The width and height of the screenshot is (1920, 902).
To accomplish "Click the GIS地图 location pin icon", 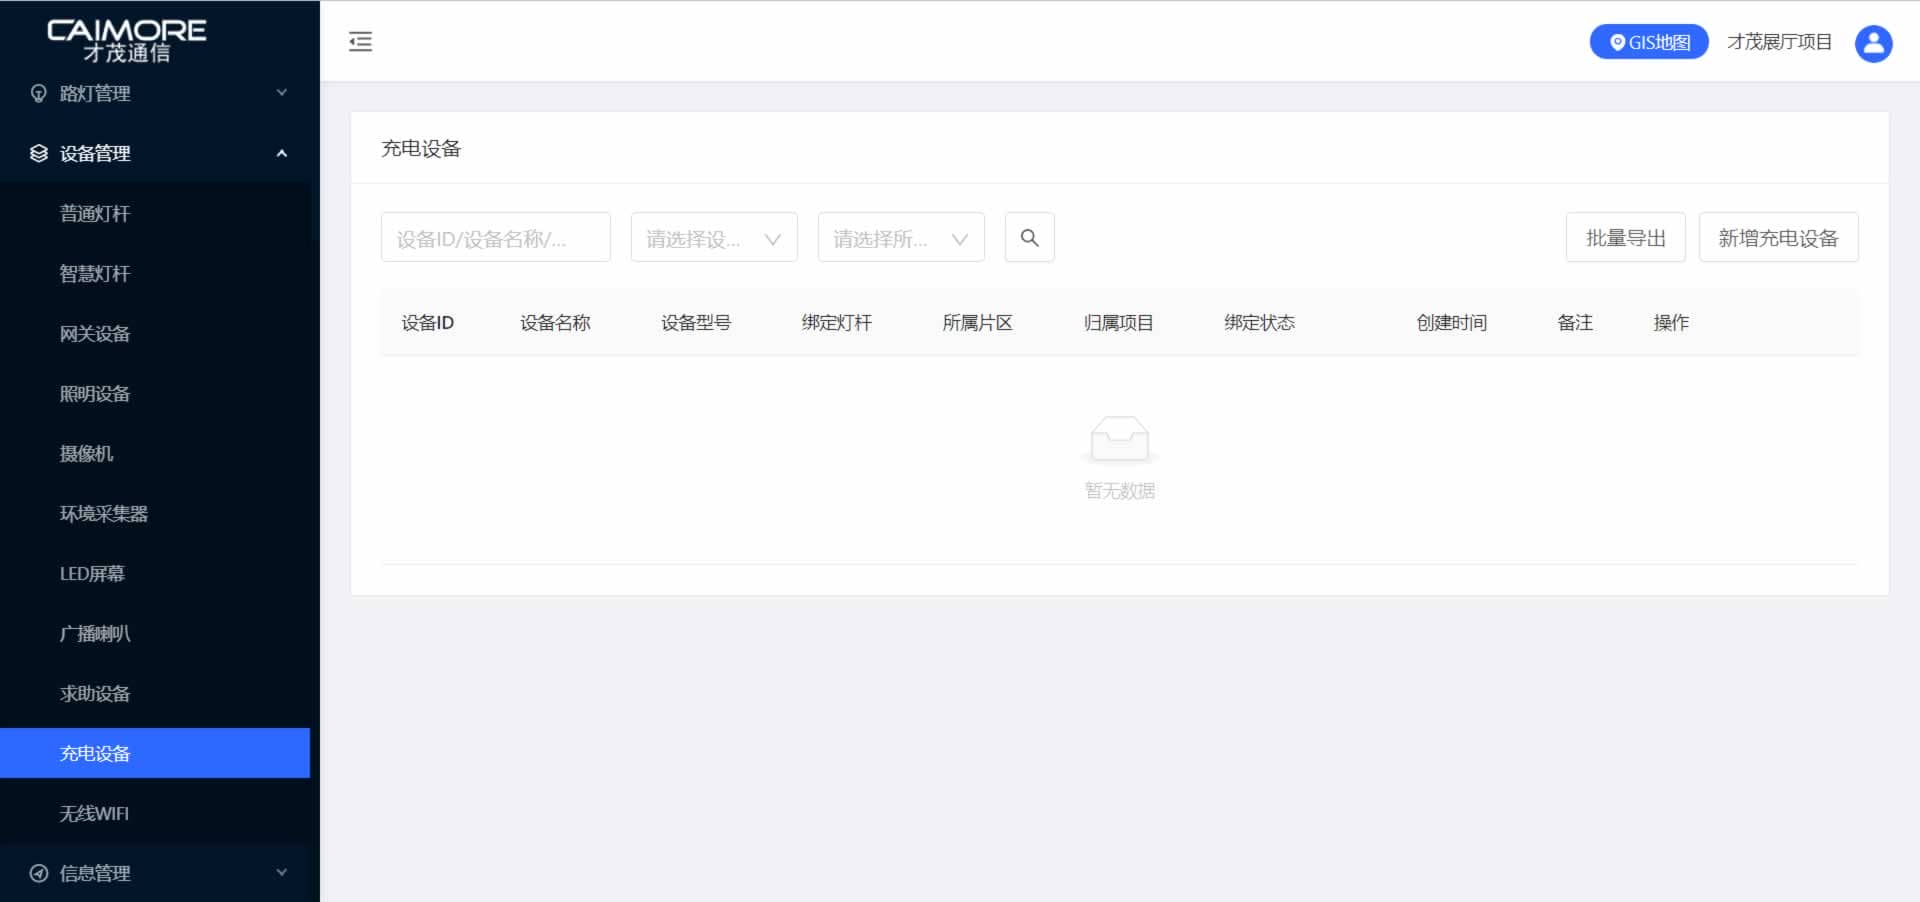I will pyautogui.click(x=1617, y=41).
